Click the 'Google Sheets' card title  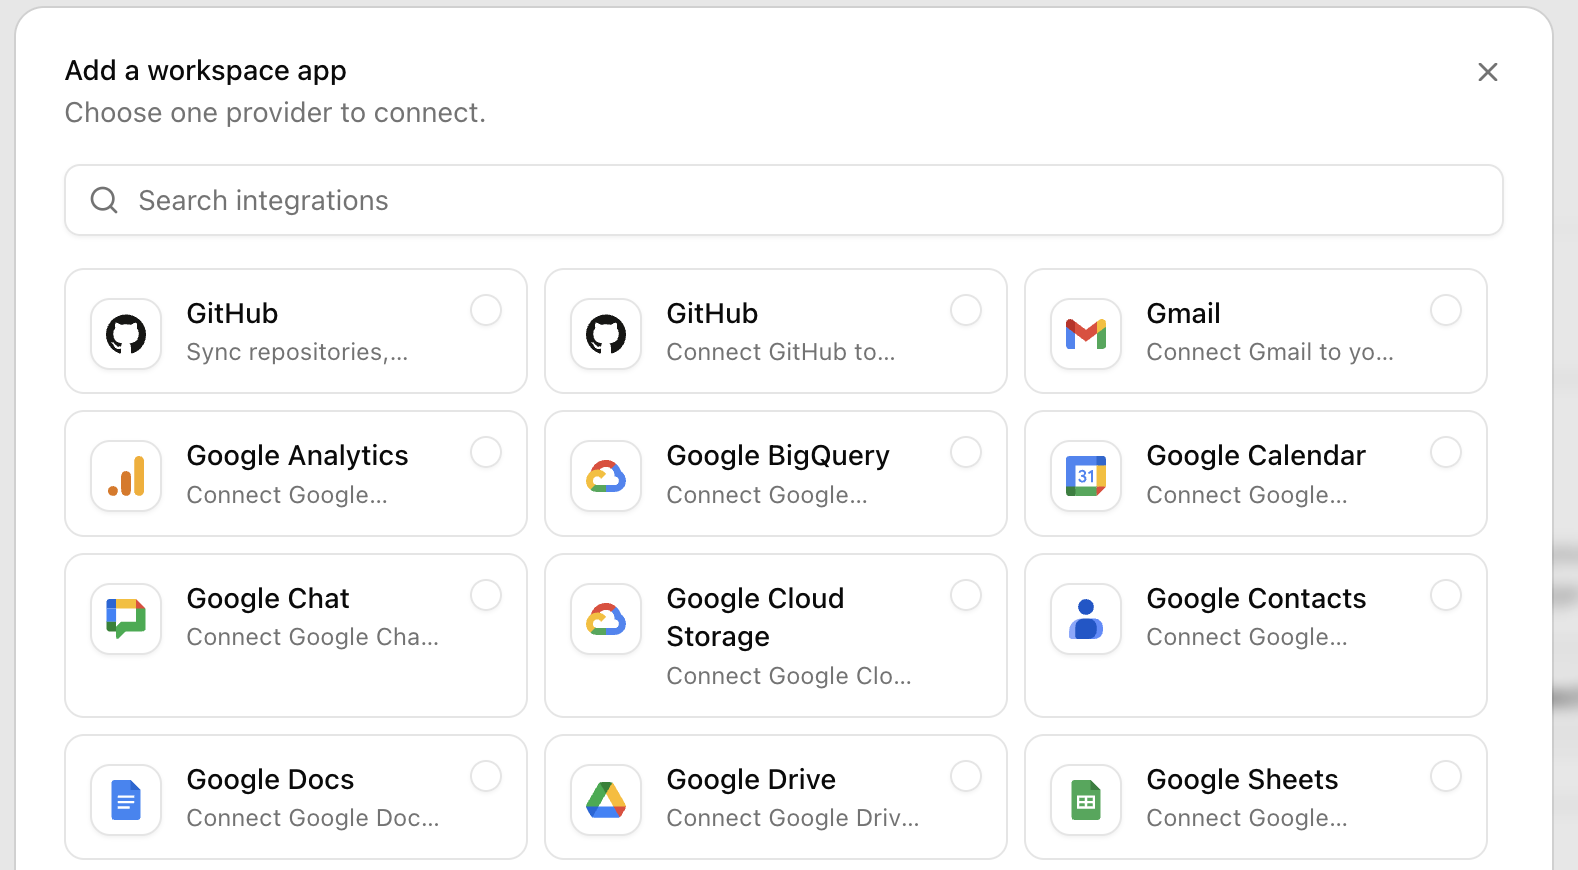[1242, 780]
